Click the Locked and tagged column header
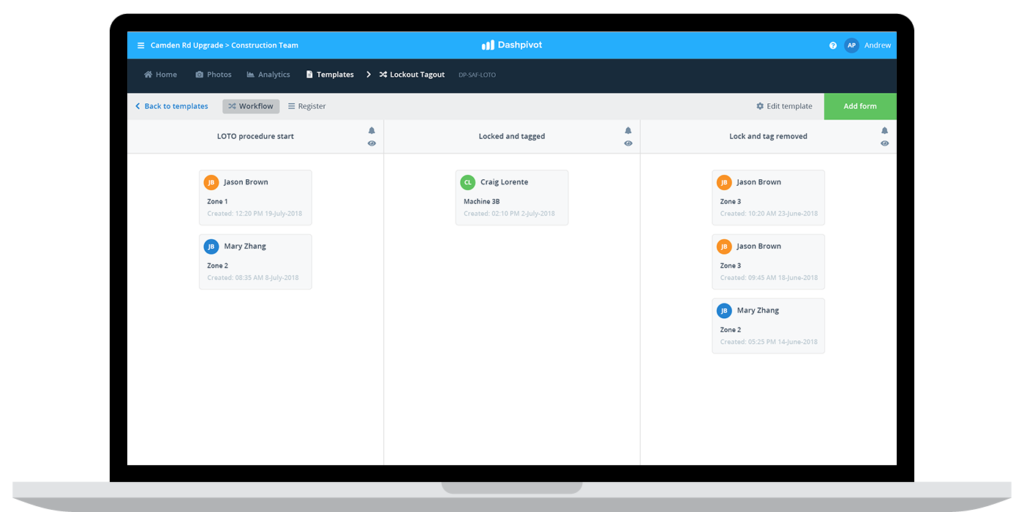 [x=512, y=136]
